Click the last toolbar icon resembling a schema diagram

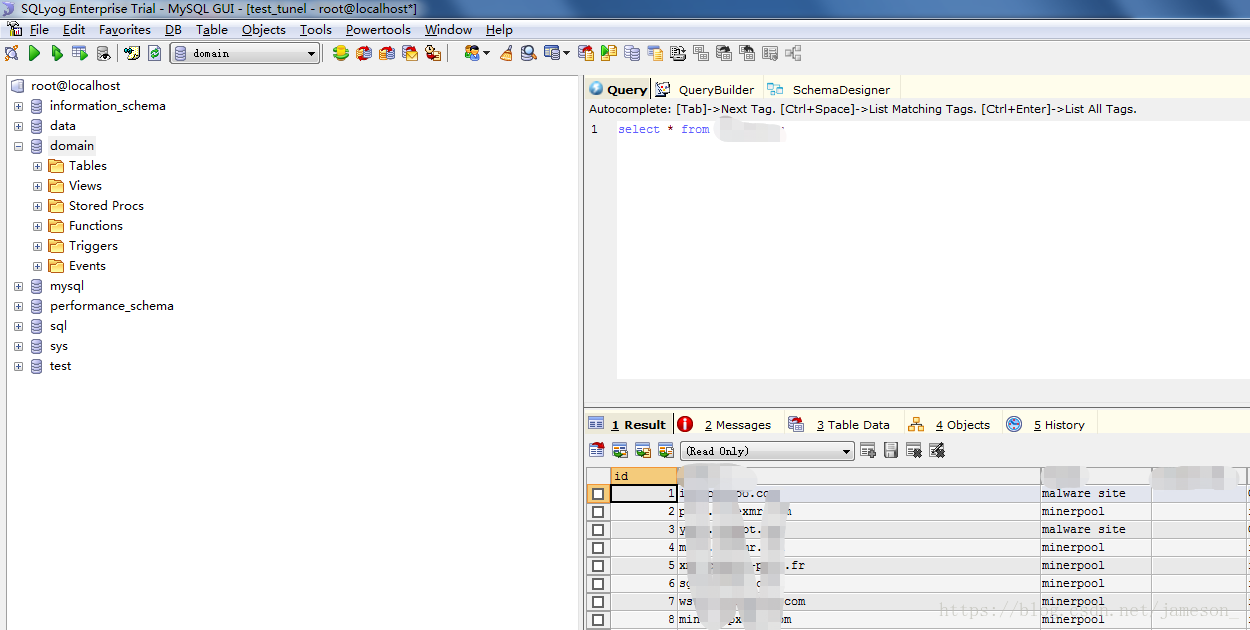[x=793, y=53]
